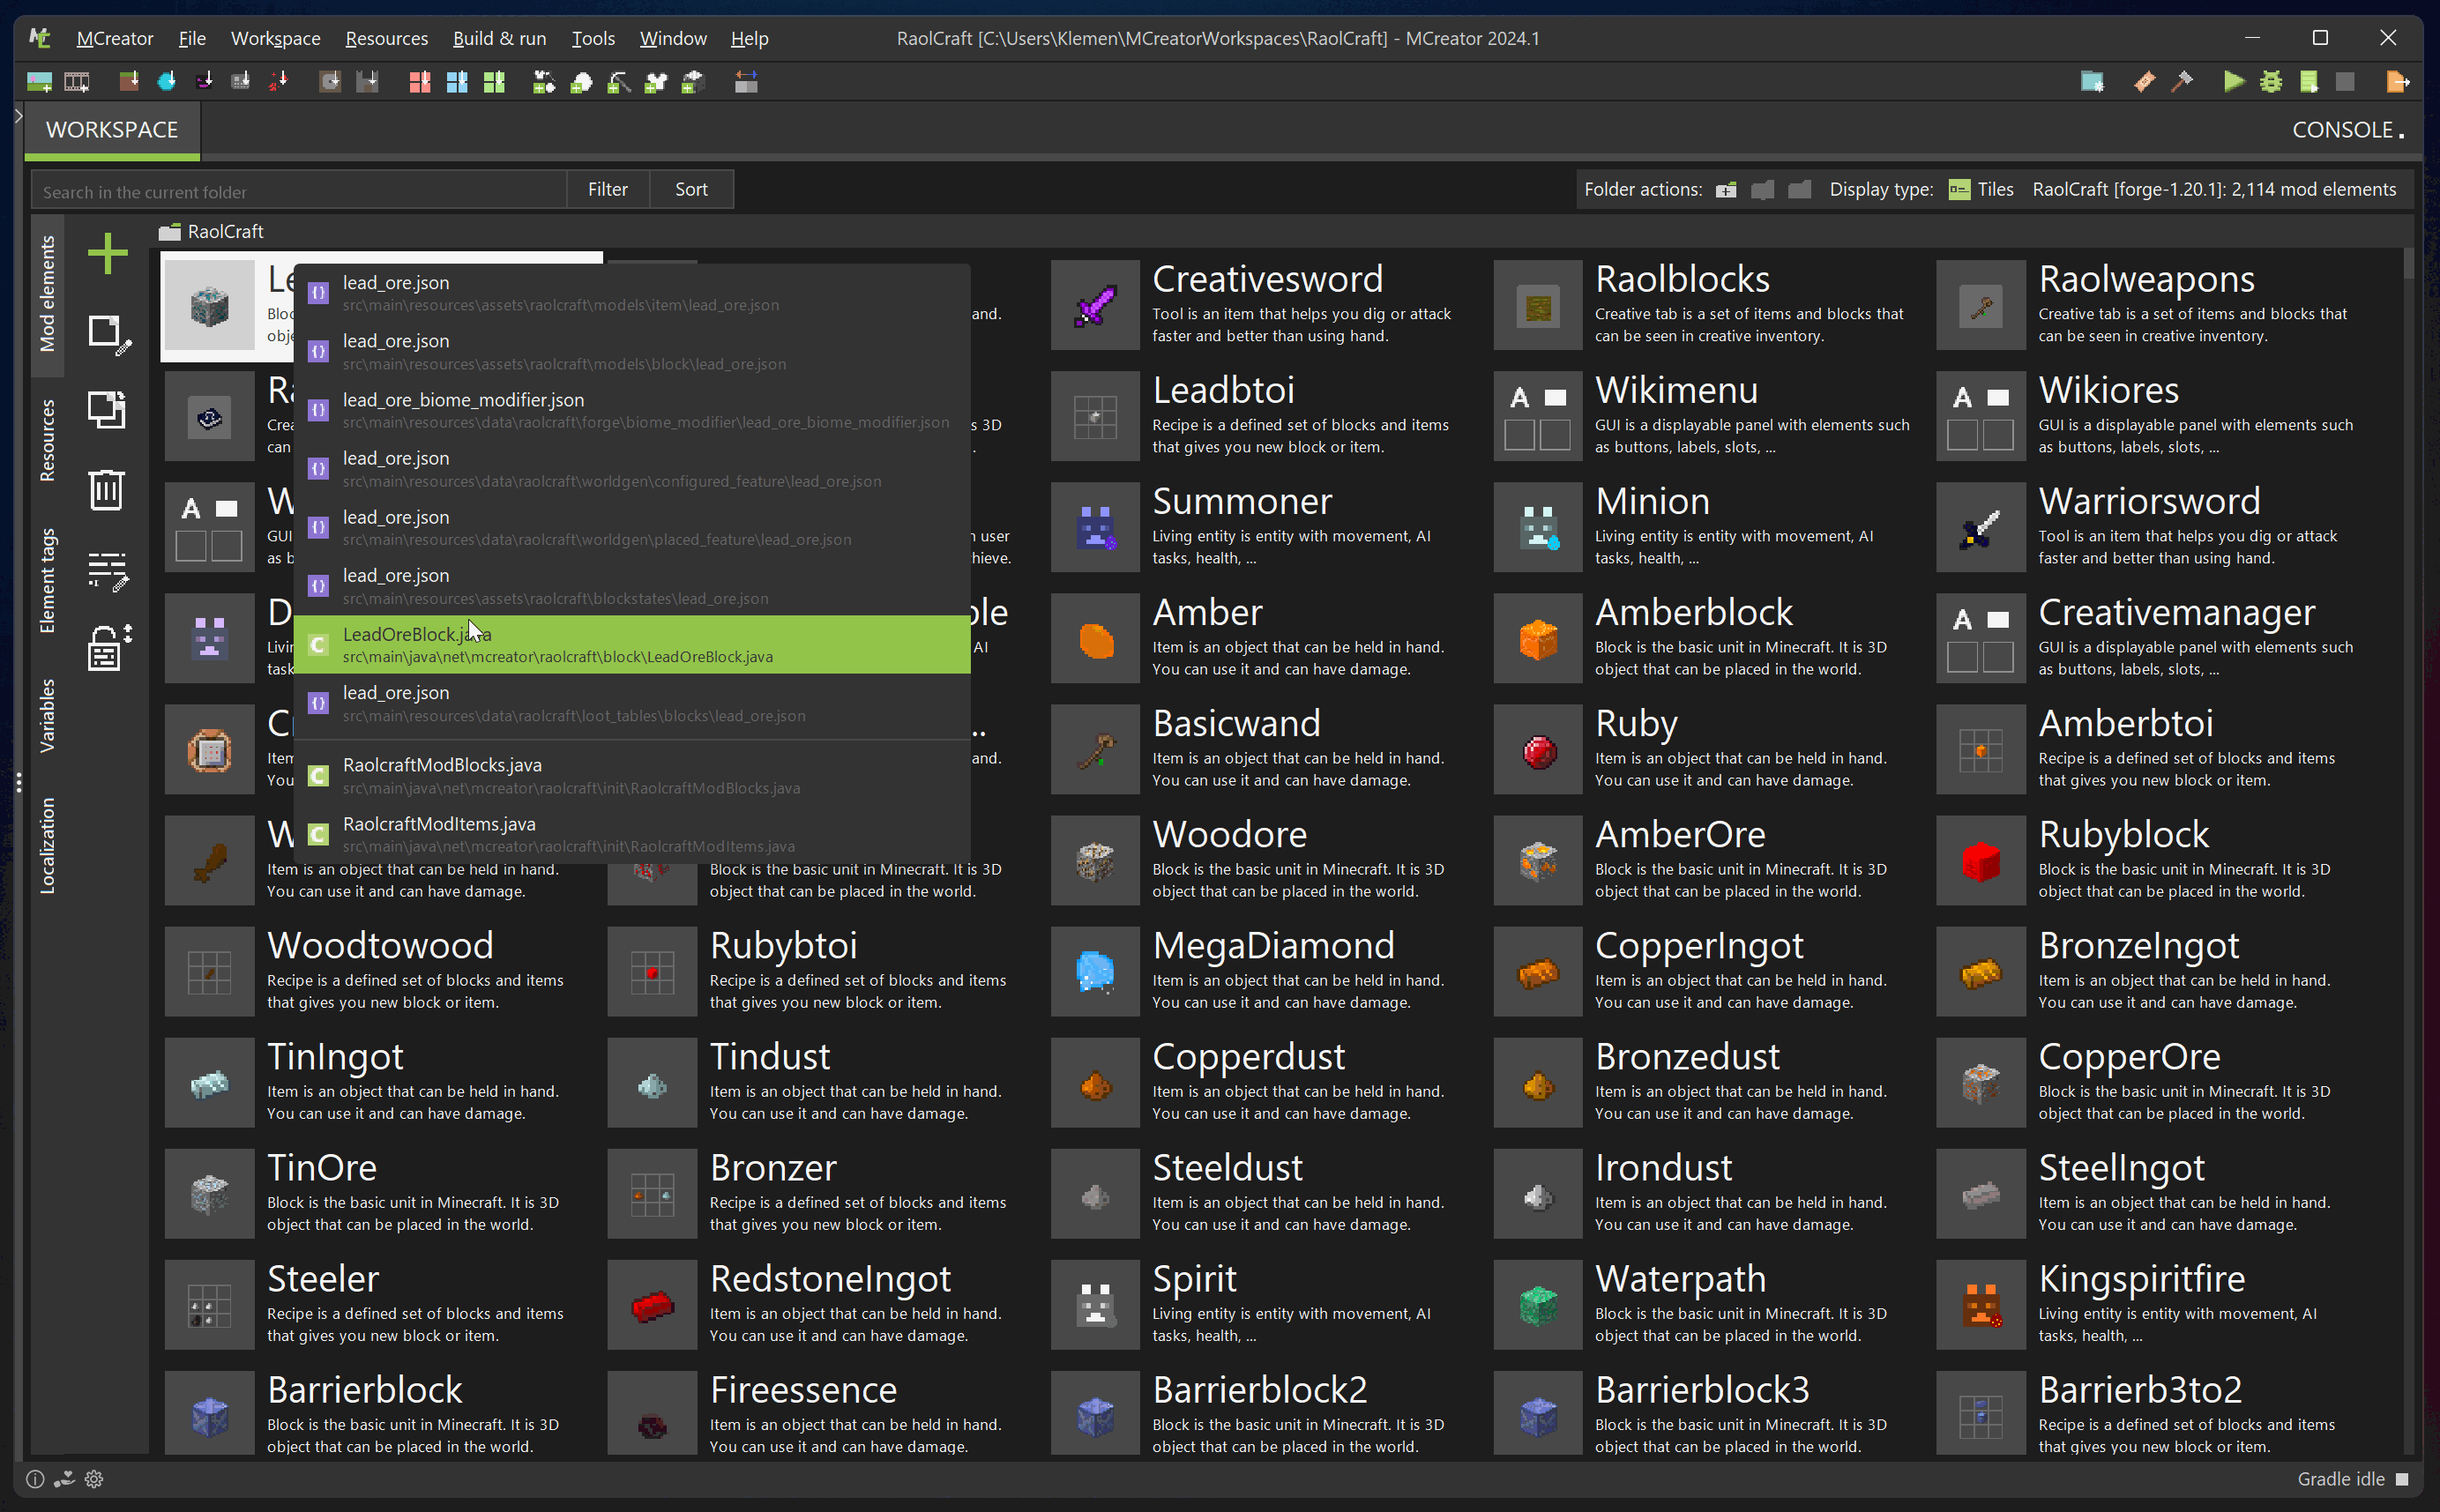
Task: Click the add new folder action icon
Action: (x=1726, y=190)
